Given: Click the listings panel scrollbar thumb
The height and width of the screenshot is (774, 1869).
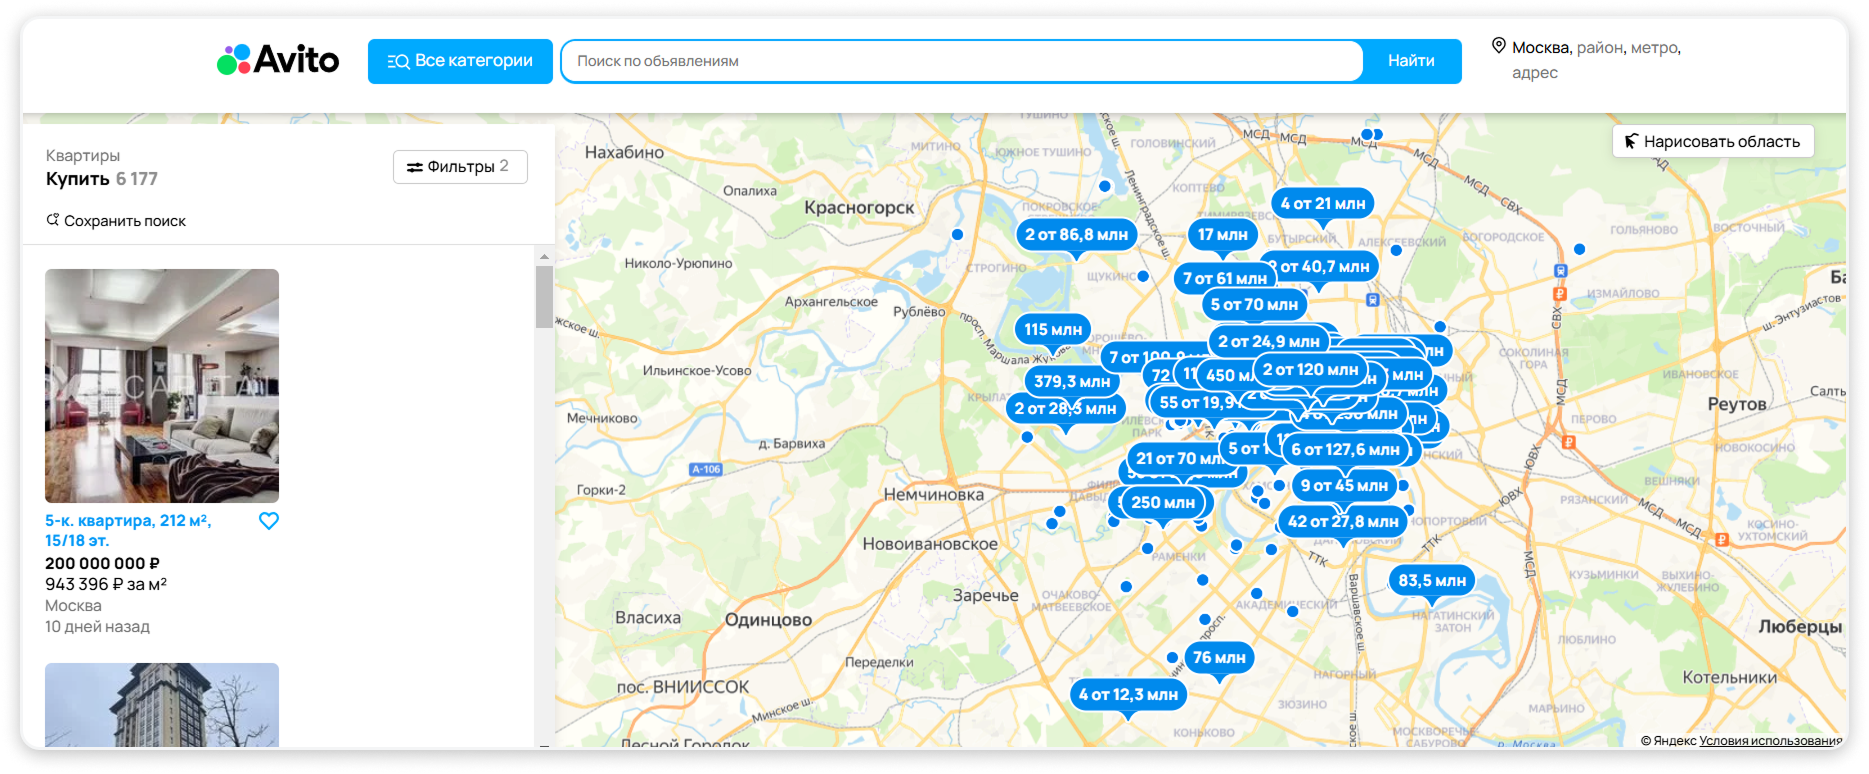Looking at the screenshot, I should (544, 297).
